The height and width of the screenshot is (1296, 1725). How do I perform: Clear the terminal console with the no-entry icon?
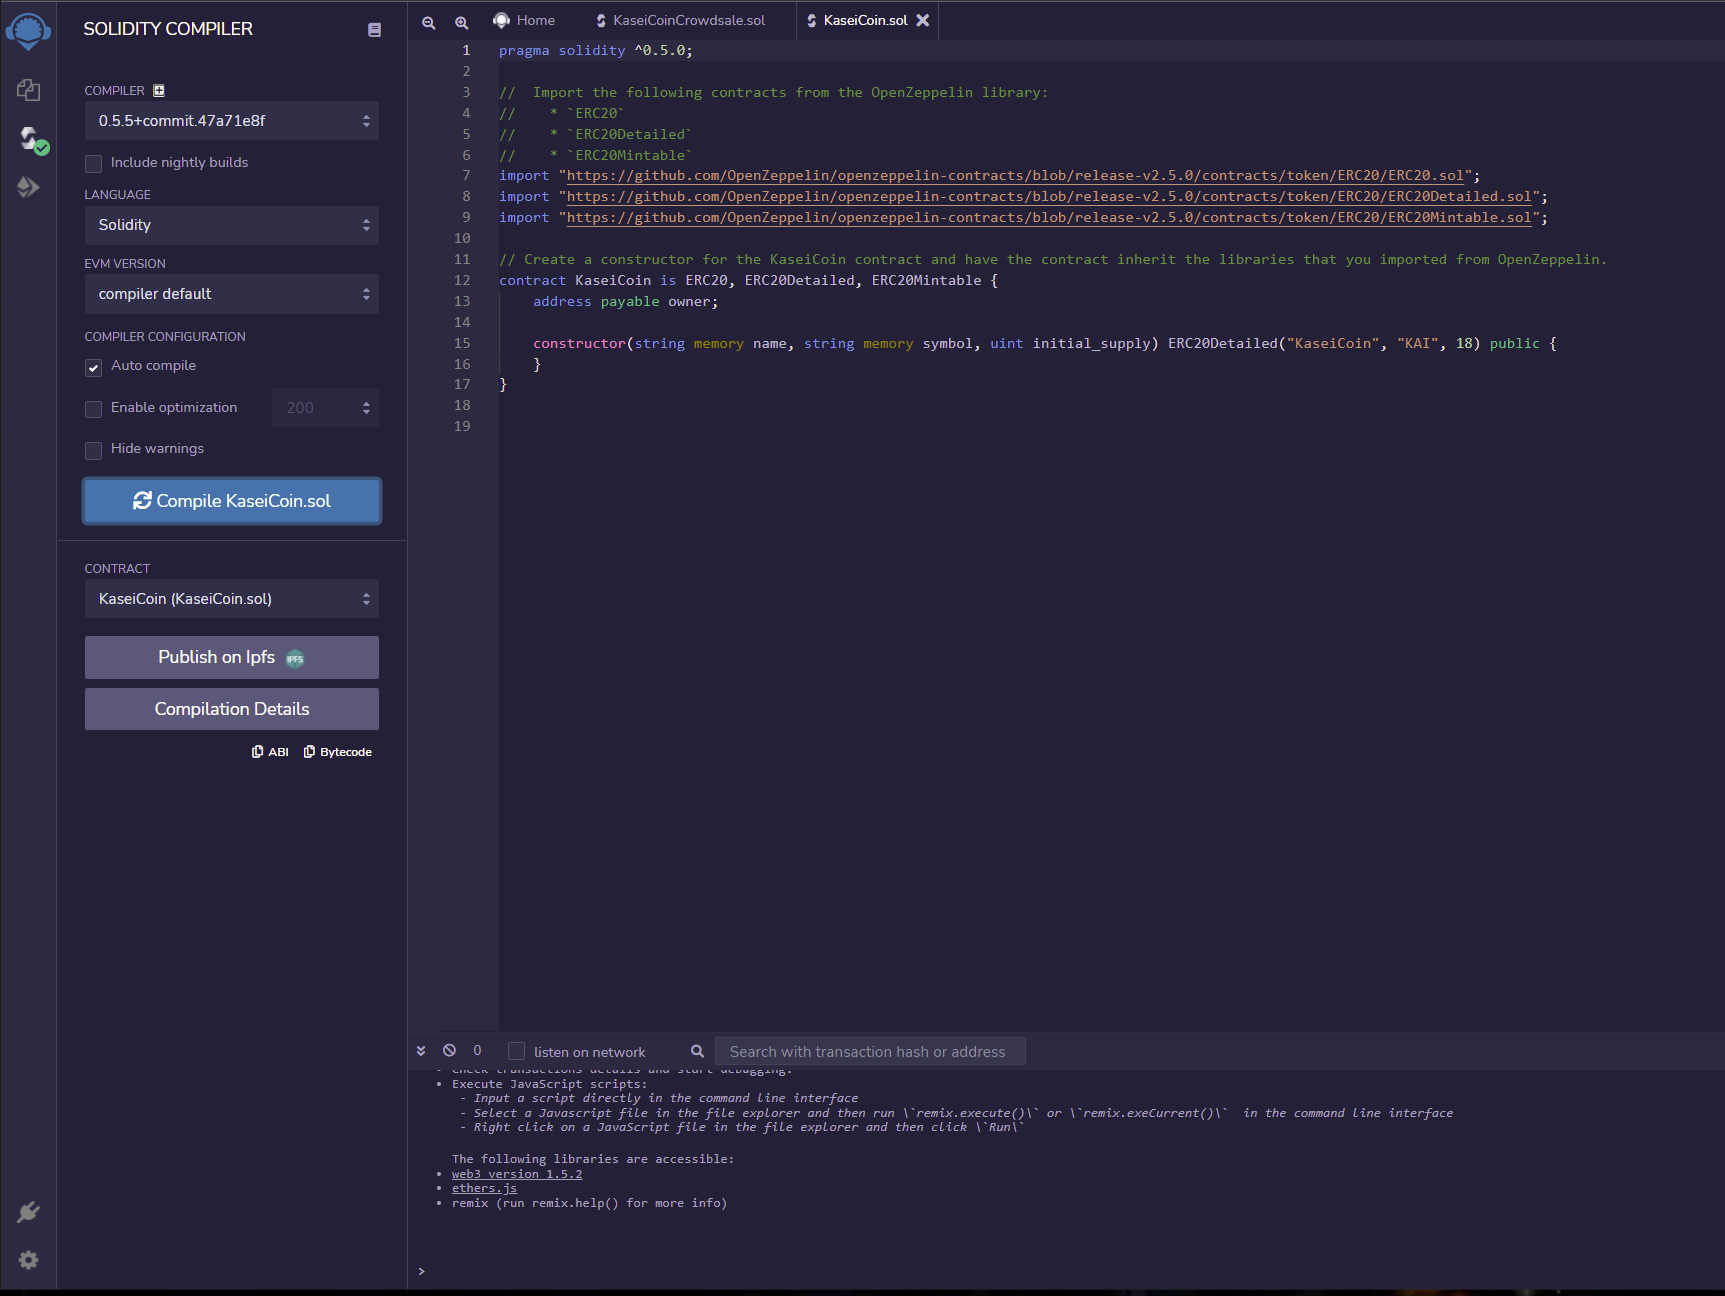pos(450,1050)
